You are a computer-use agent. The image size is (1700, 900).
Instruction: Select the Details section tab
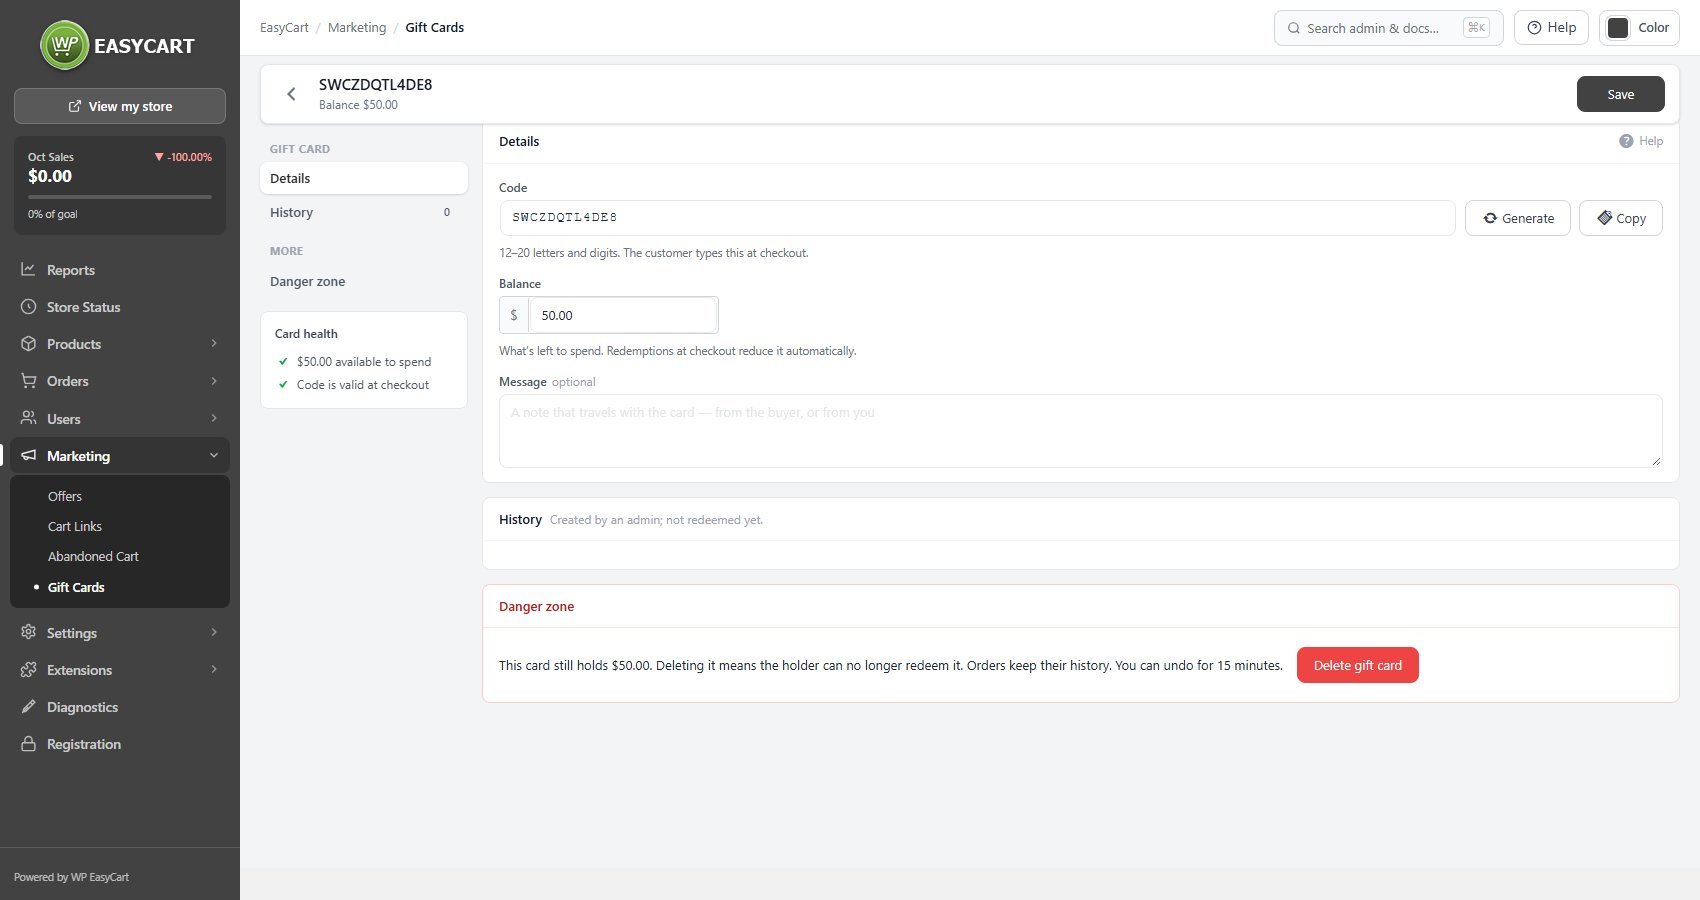tap(363, 178)
